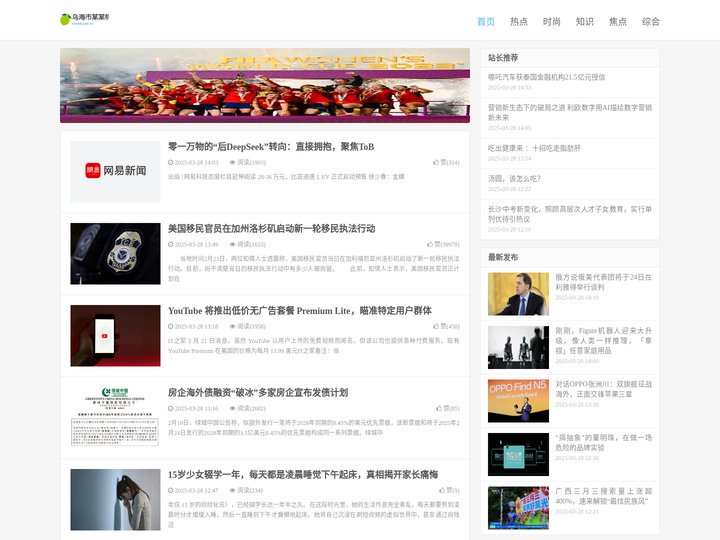Click the clock icon on DeepSeek article
Image resolution: width=720 pixels, height=540 pixels.
171,163
